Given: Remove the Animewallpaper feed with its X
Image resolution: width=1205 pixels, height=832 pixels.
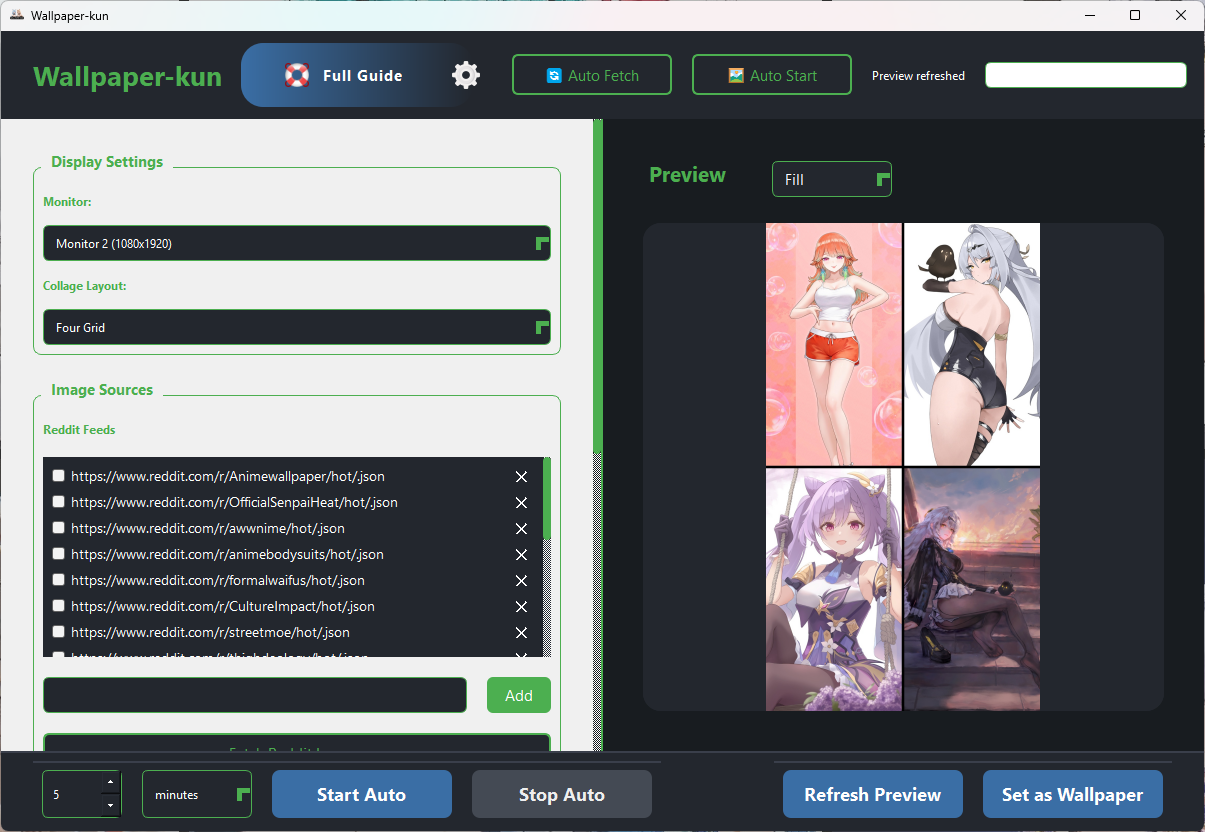Looking at the screenshot, I should tap(521, 477).
